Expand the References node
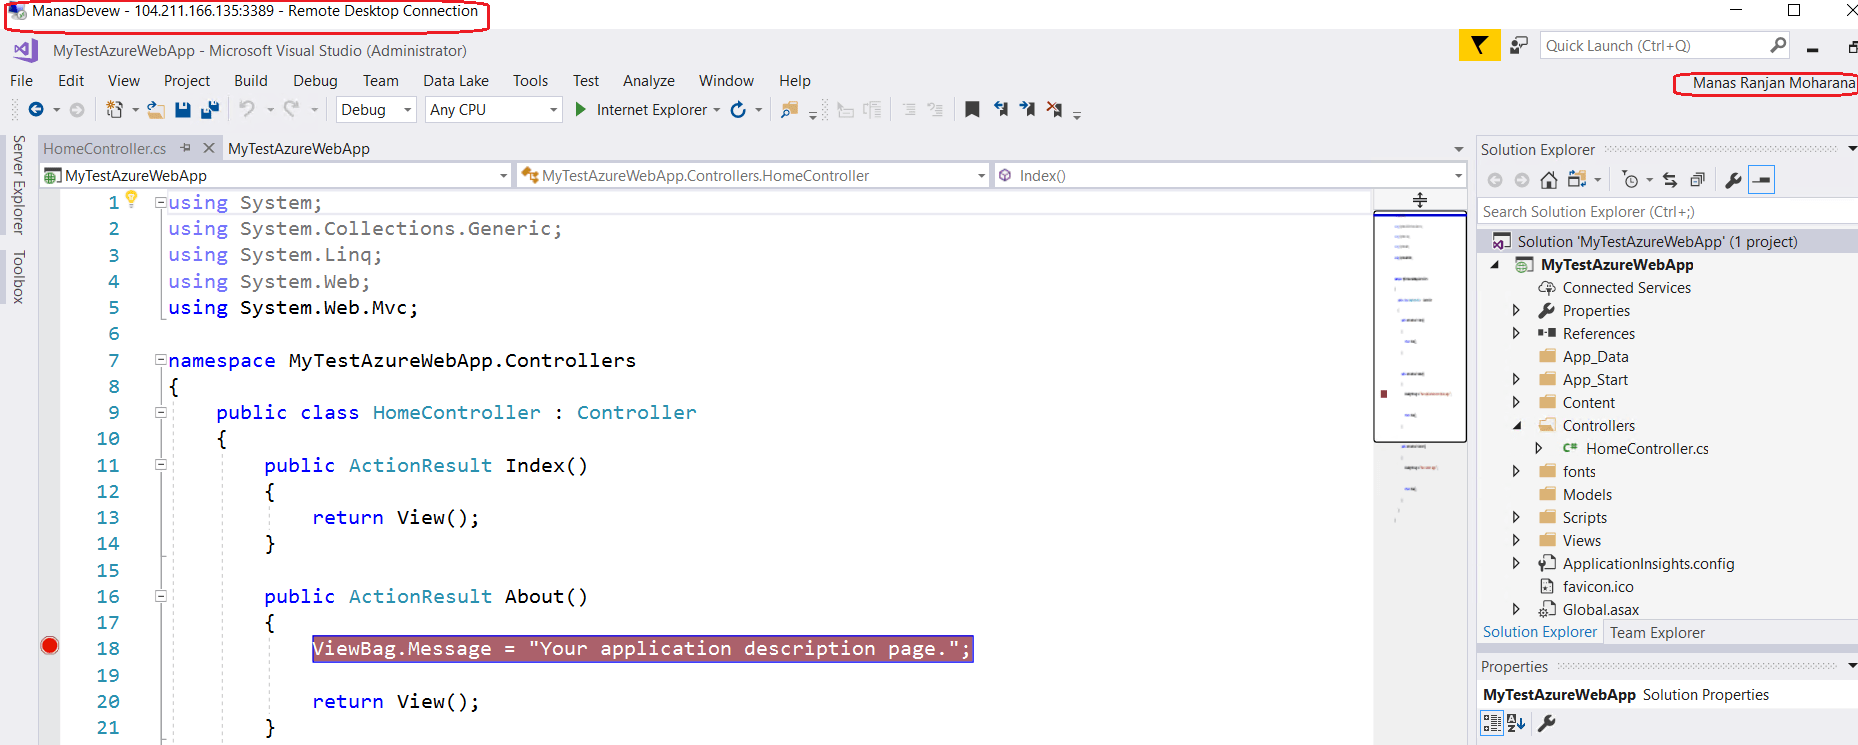 pos(1516,334)
